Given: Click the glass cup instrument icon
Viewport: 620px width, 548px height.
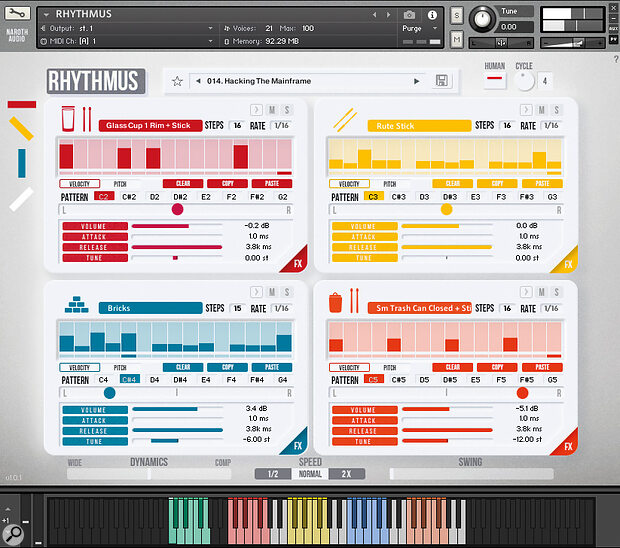Looking at the screenshot, I should click(68, 119).
